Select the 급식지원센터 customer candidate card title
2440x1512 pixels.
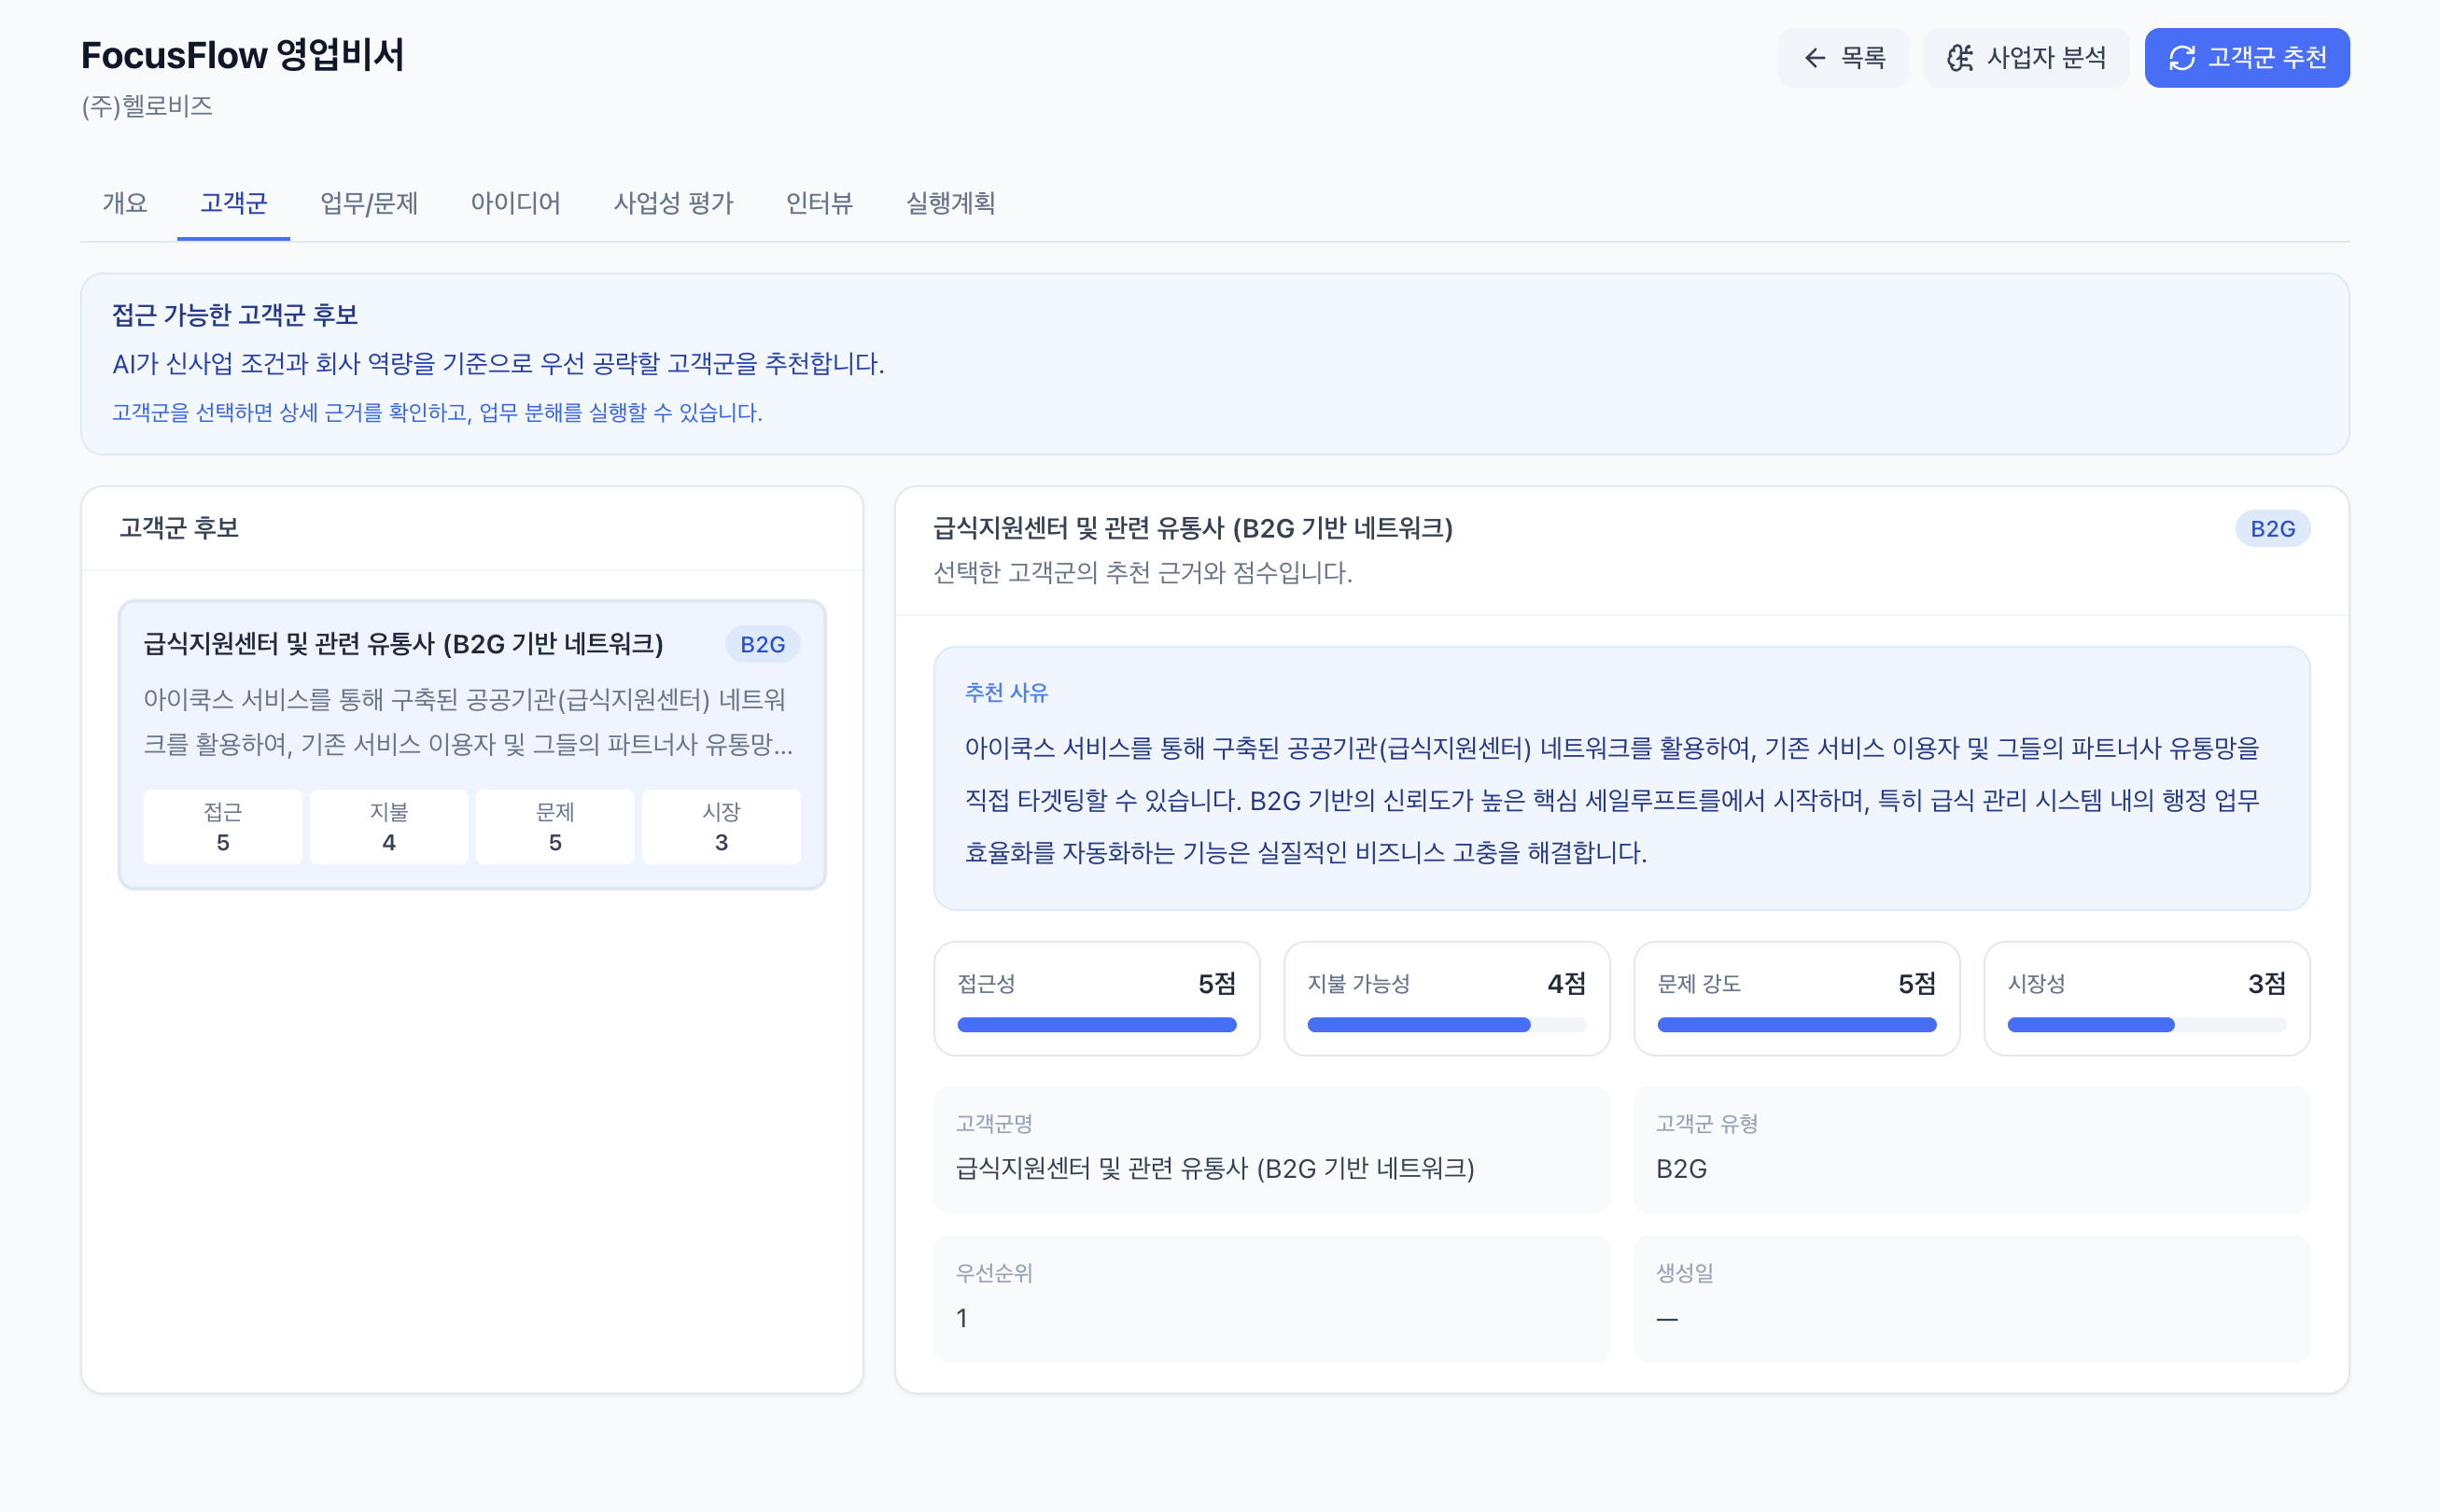click(403, 644)
